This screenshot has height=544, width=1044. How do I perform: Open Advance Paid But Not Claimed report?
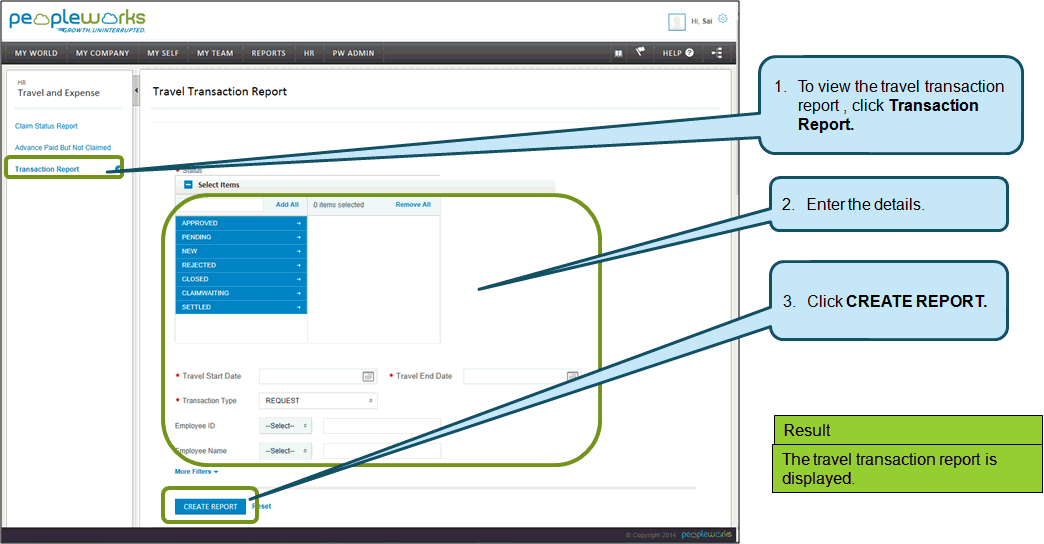pos(63,148)
